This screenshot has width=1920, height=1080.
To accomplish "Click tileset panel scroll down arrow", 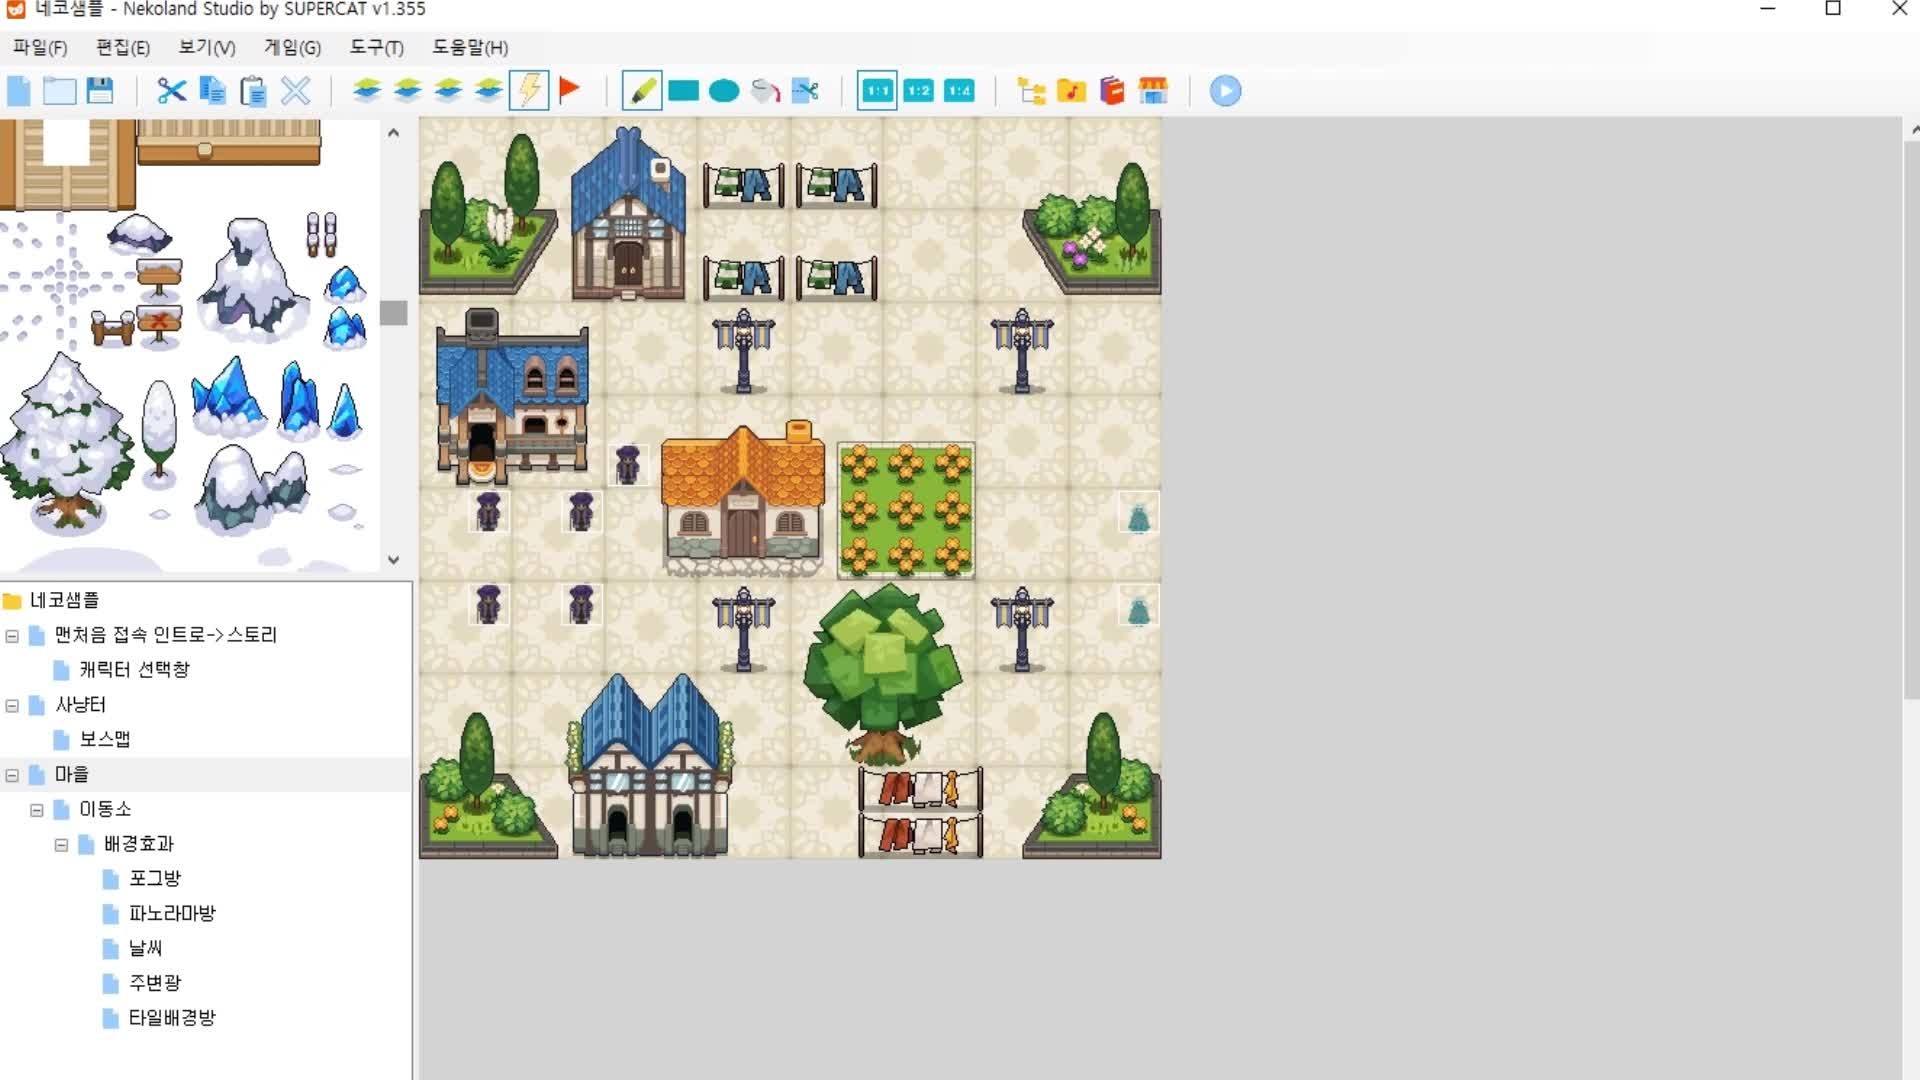I will click(393, 560).
